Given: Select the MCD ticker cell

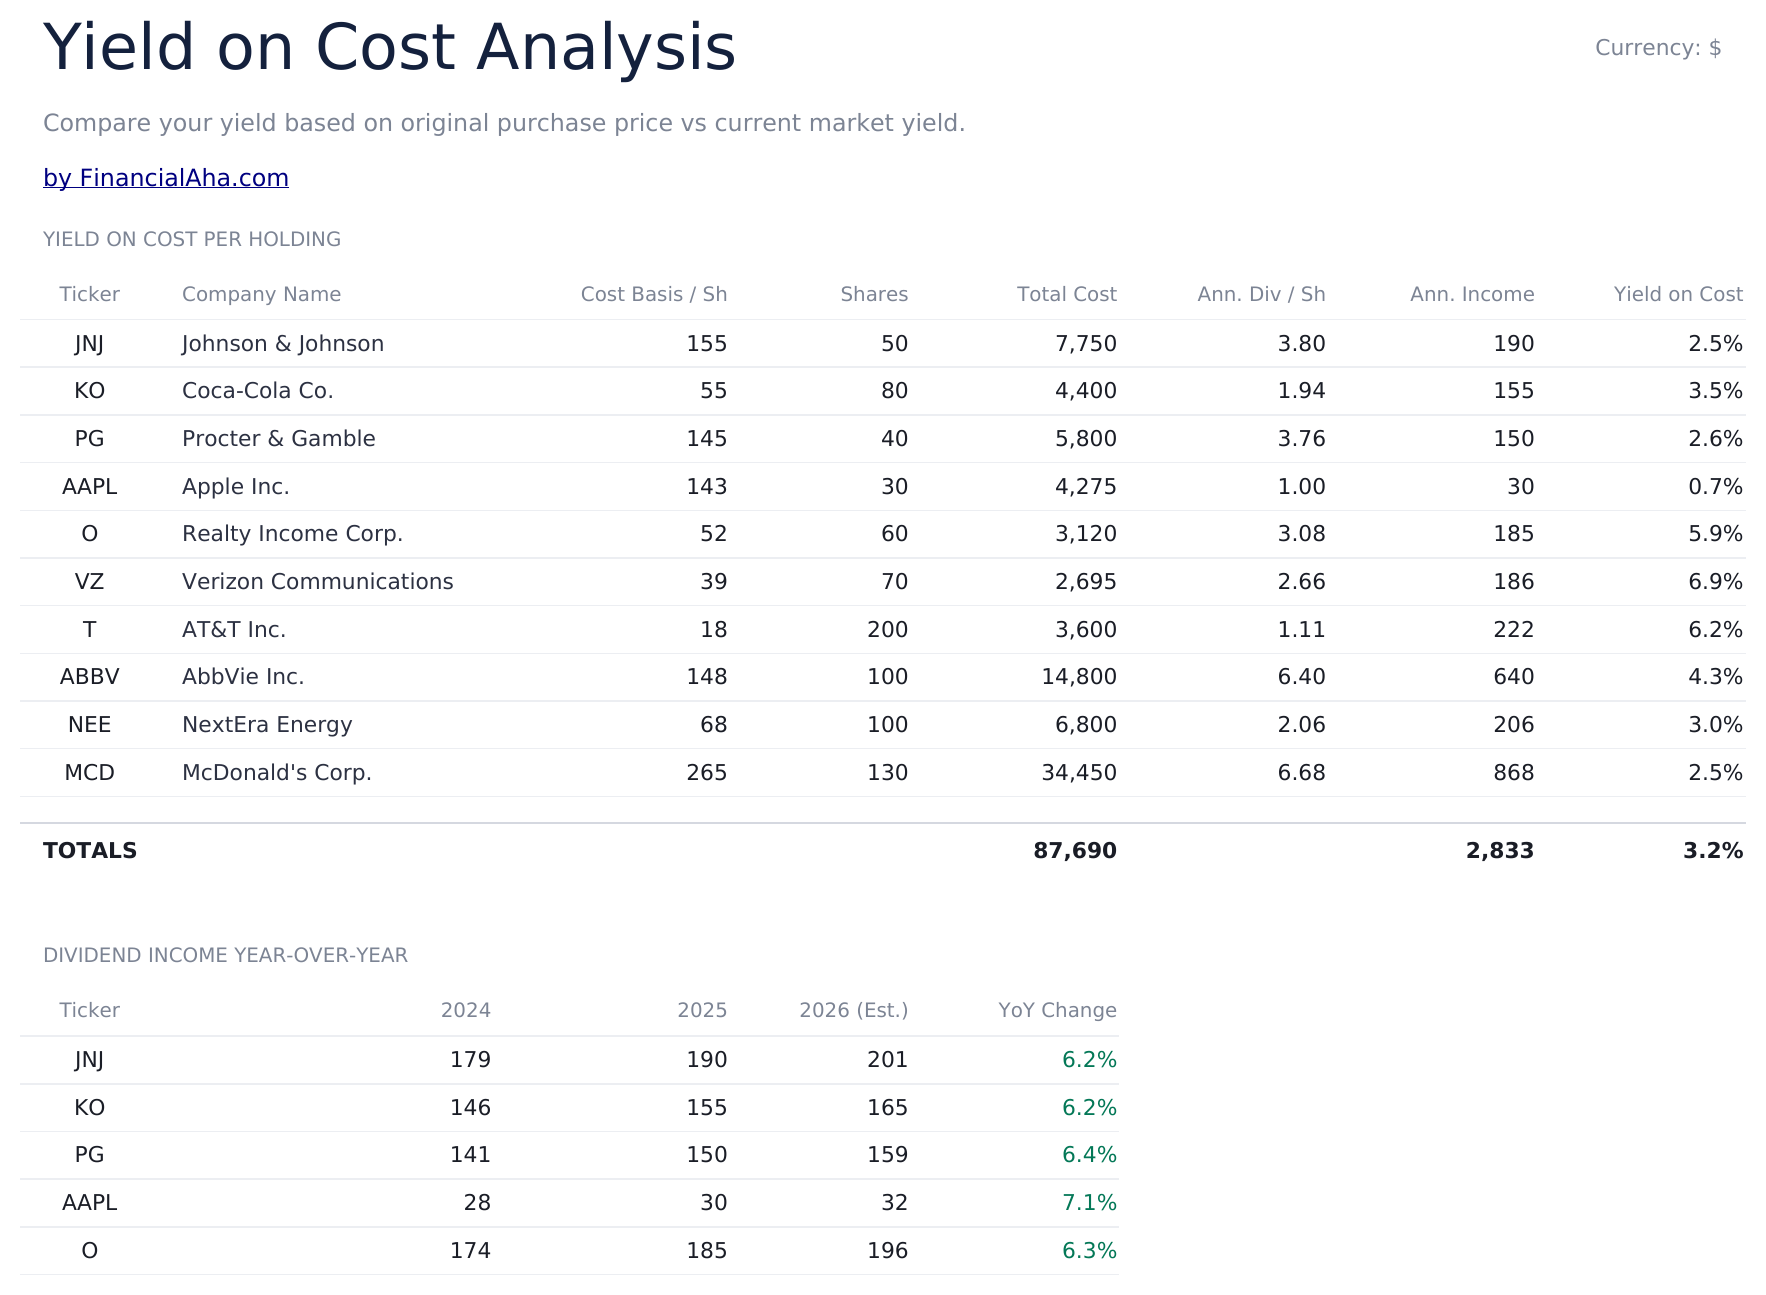Looking at the screenshot, I should pos(89,773).
